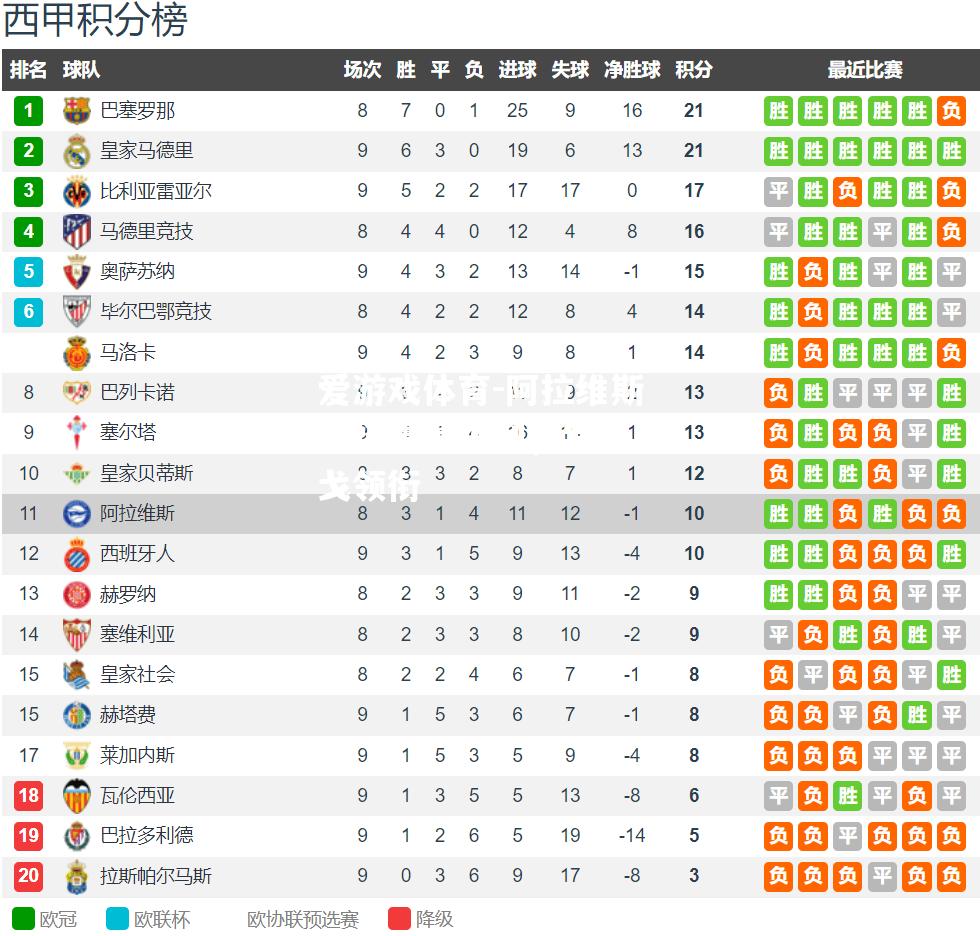
Task: Open 皇家马德里 team name link
Action: [x=146, y=151]
